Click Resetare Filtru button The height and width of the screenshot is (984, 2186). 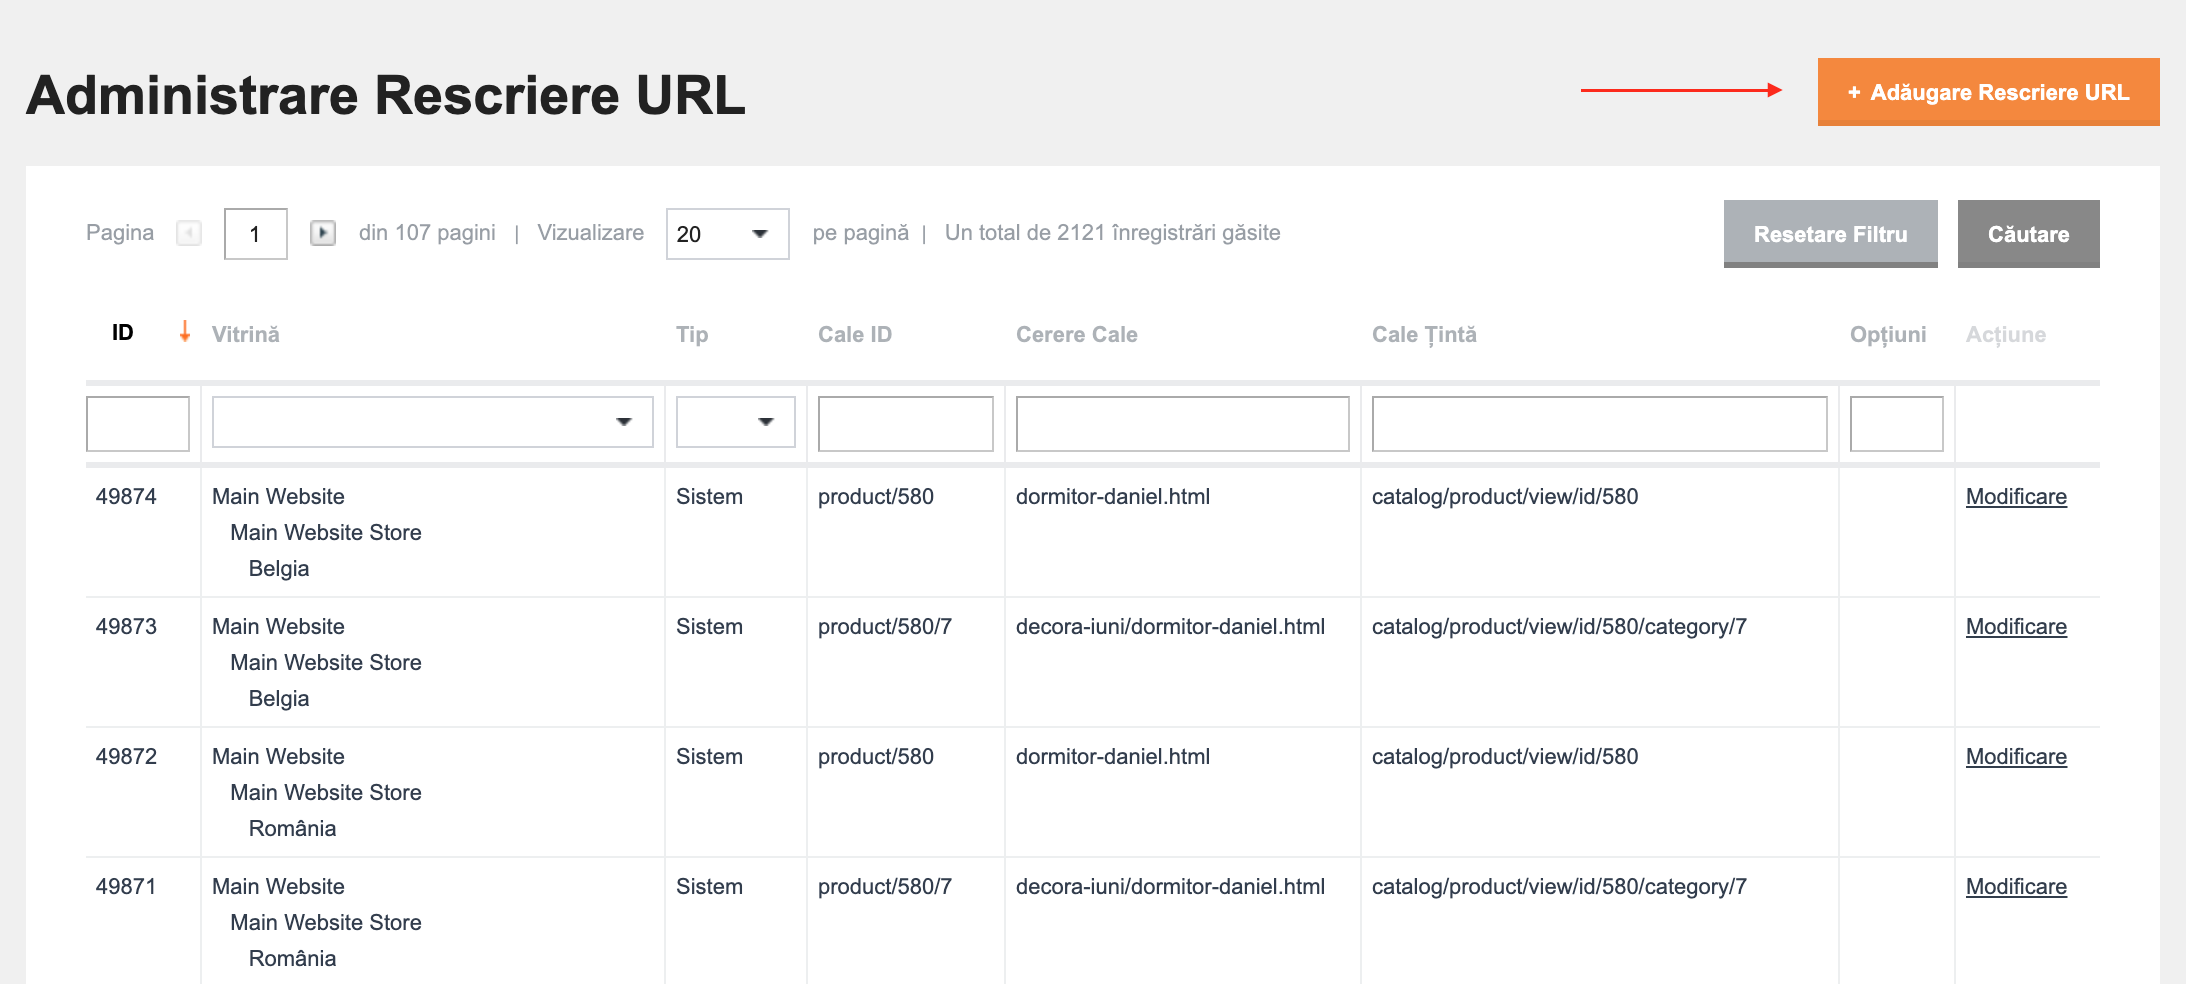pos(1830,234)
